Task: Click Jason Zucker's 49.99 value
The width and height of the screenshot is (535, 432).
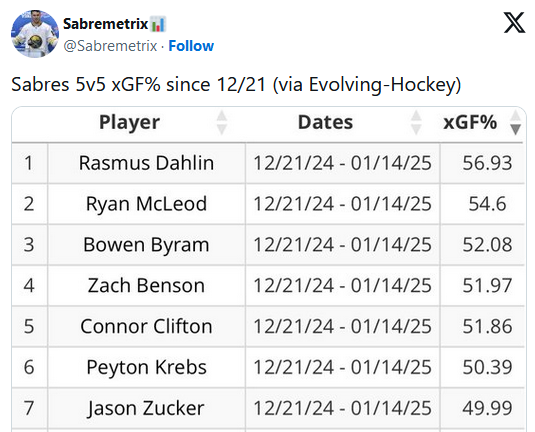Action: (487, 408)
